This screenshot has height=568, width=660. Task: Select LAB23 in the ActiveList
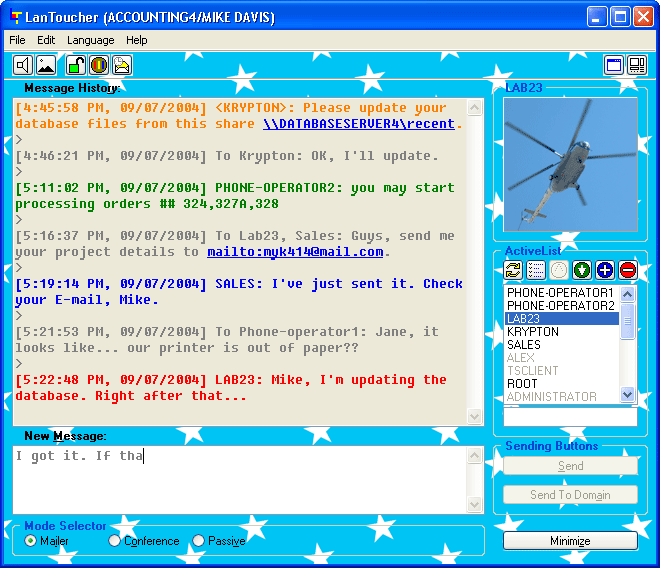coord(562,319)
